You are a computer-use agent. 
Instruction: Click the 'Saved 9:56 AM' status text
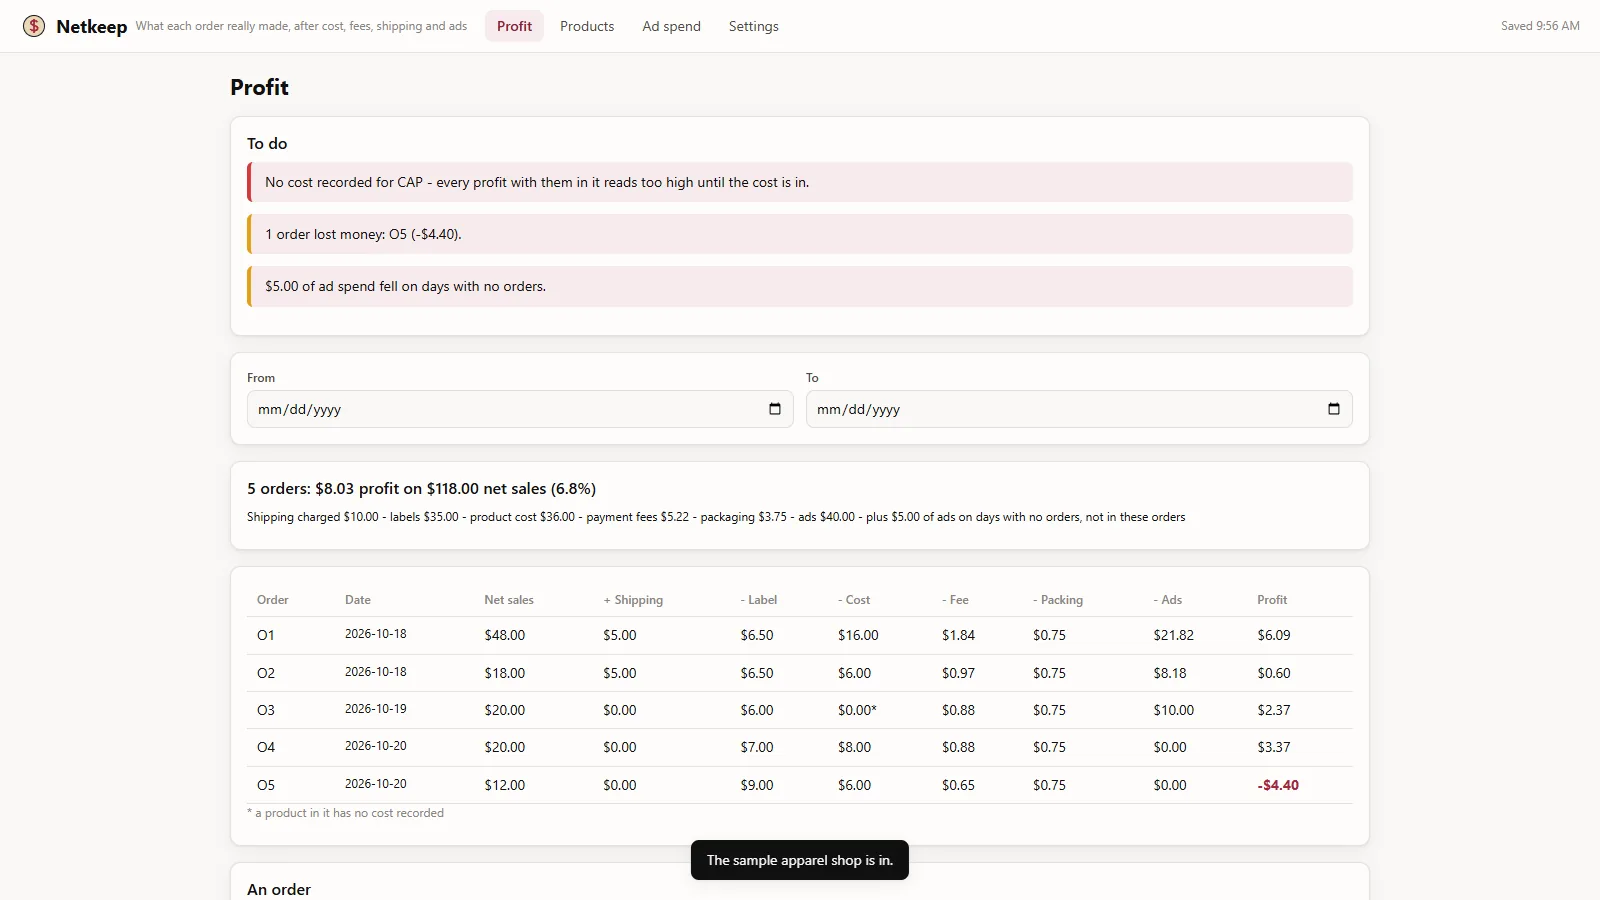1540,26
